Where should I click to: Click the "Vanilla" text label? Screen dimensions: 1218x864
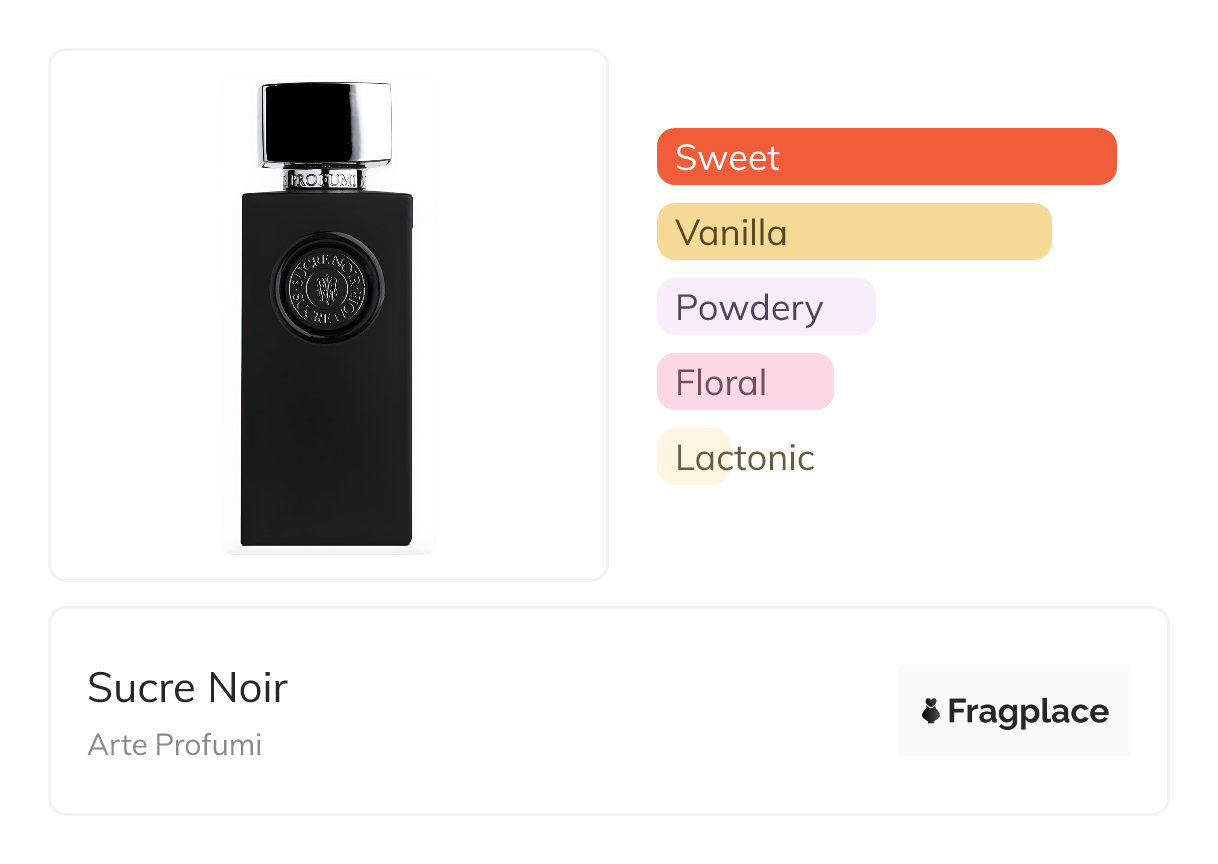(731, 233)
